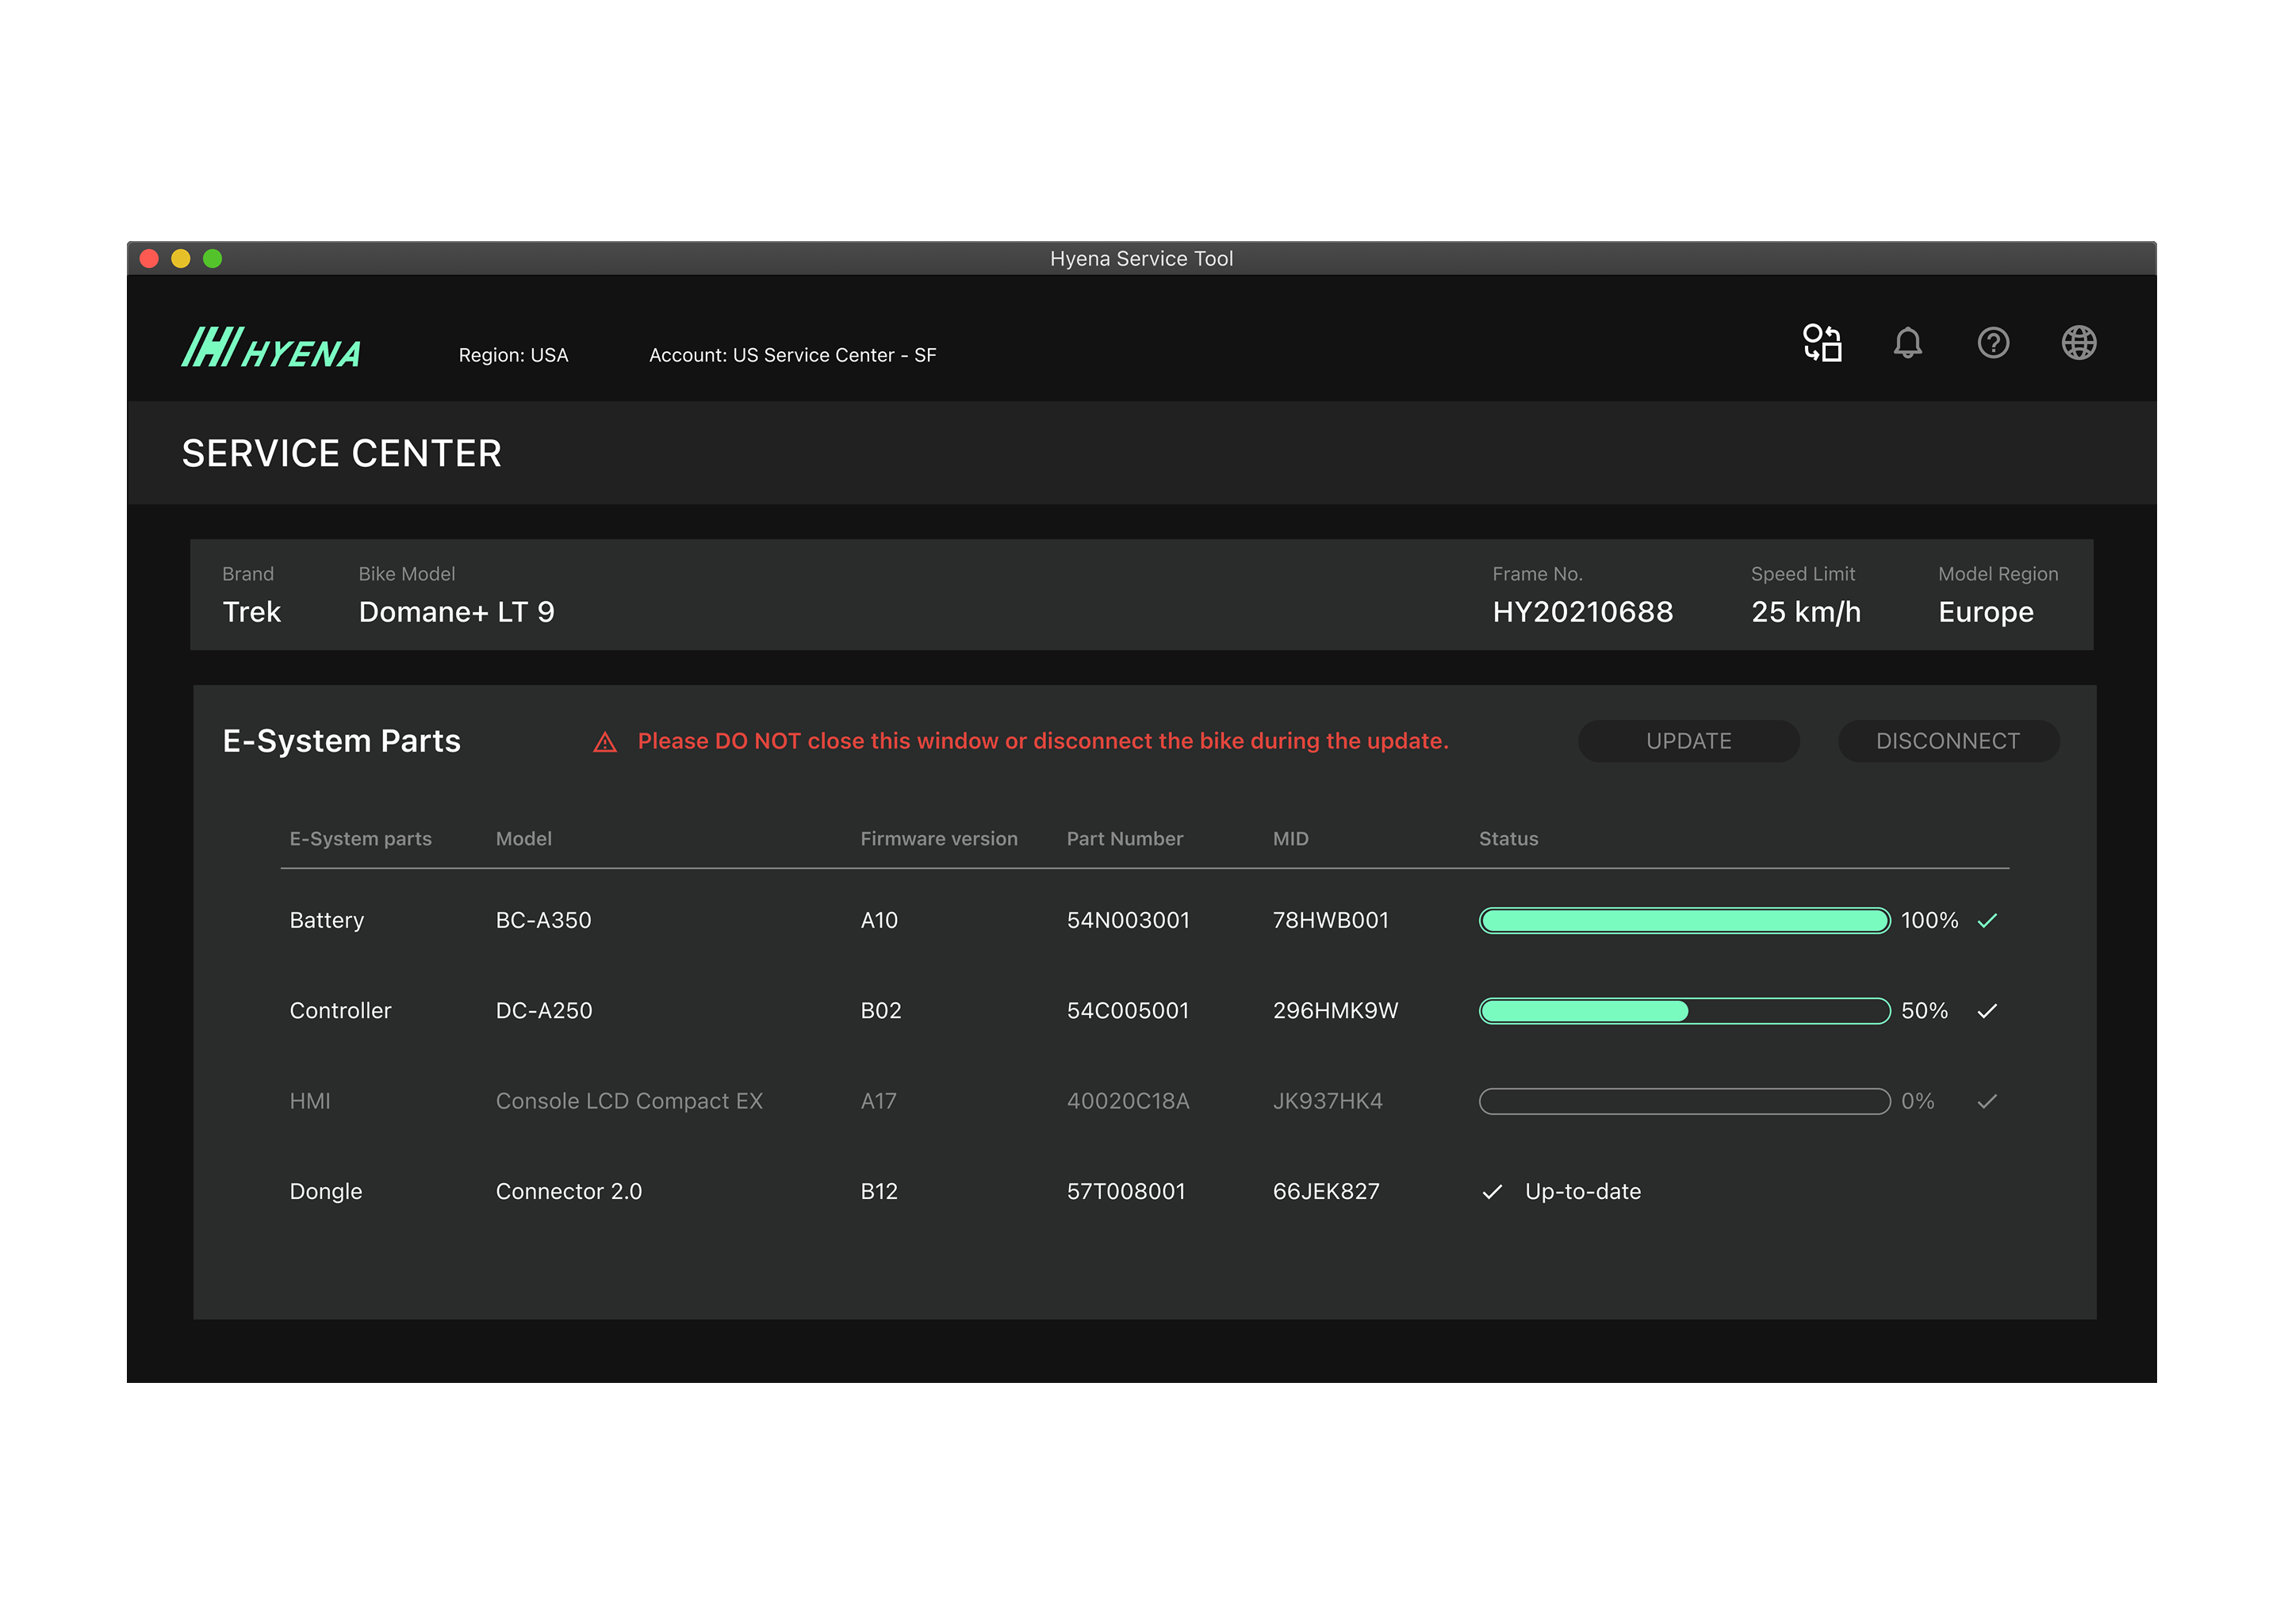This screenshot has height=1624, width=2284.
Task: Click dongle model Connector 2.0
Action: point(569,1192)
